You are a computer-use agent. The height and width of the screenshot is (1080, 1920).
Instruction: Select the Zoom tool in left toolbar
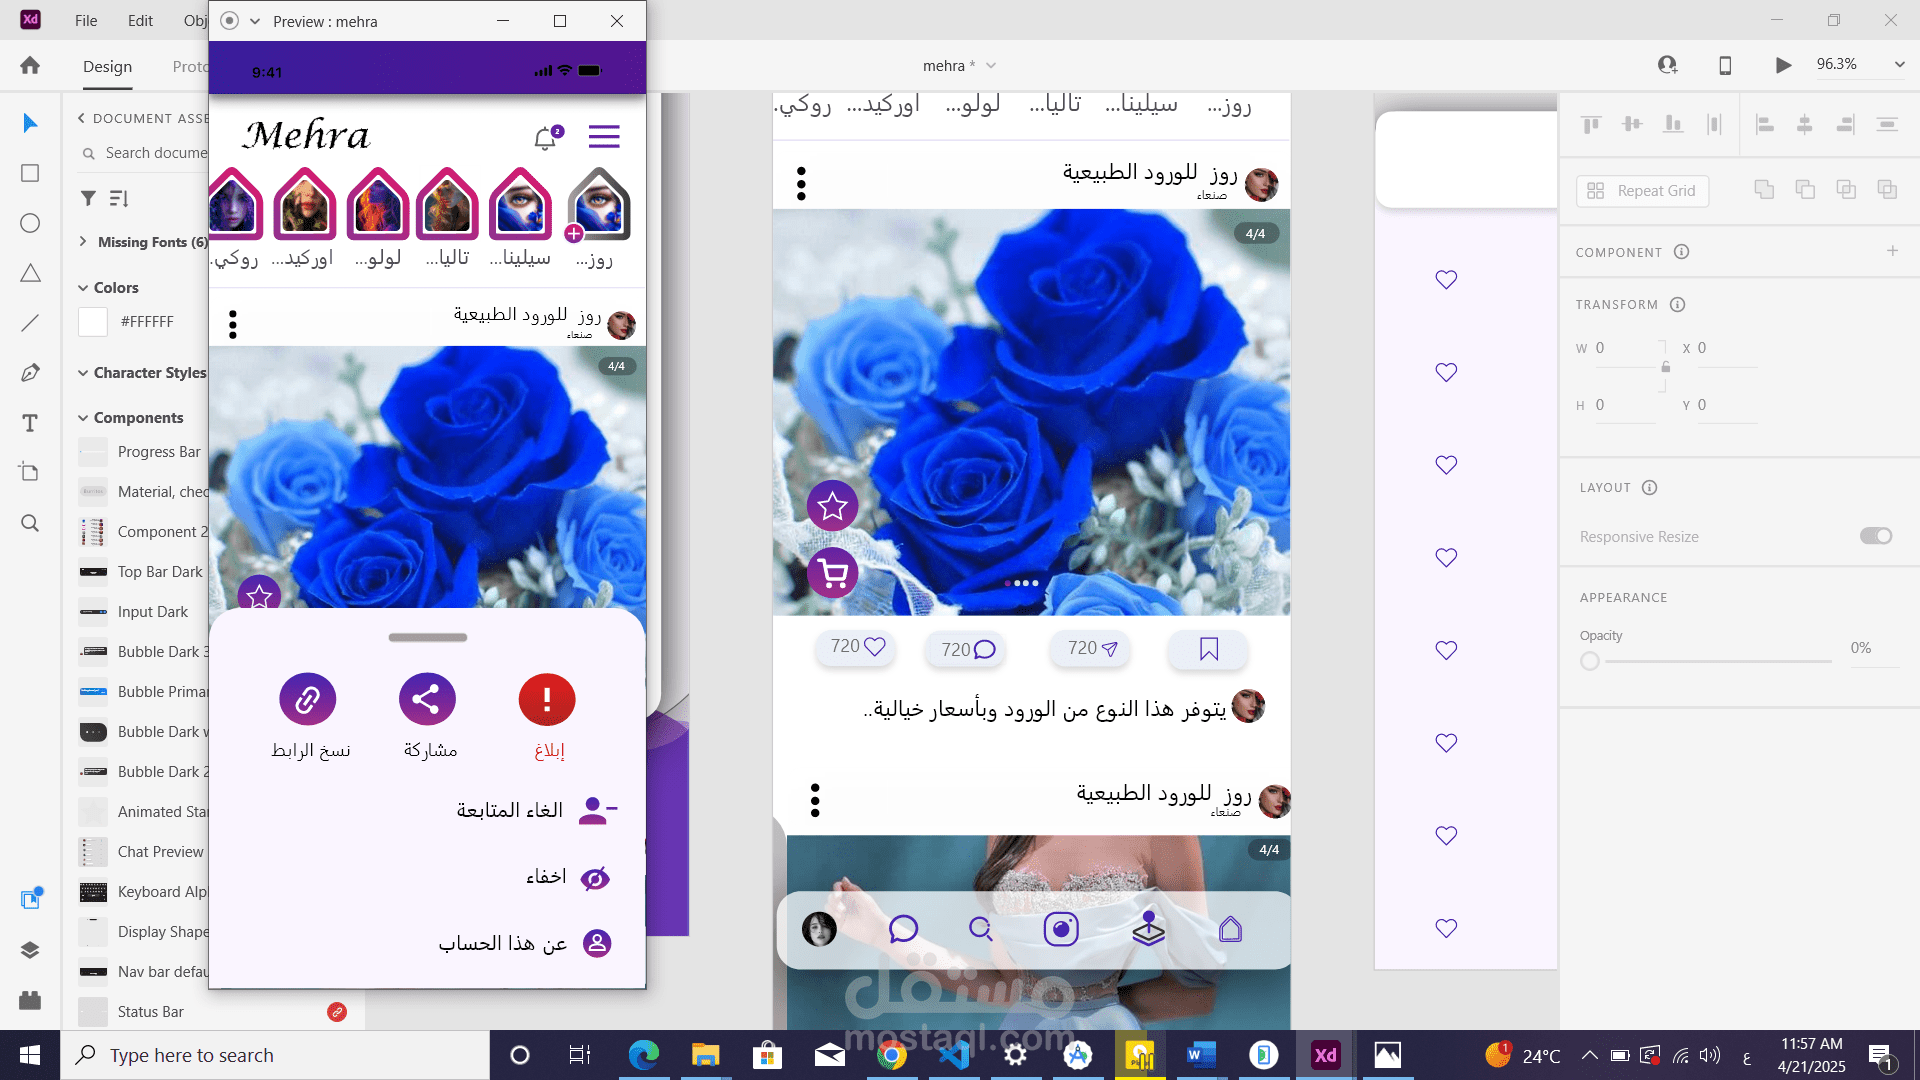click(x=30, y=523)
